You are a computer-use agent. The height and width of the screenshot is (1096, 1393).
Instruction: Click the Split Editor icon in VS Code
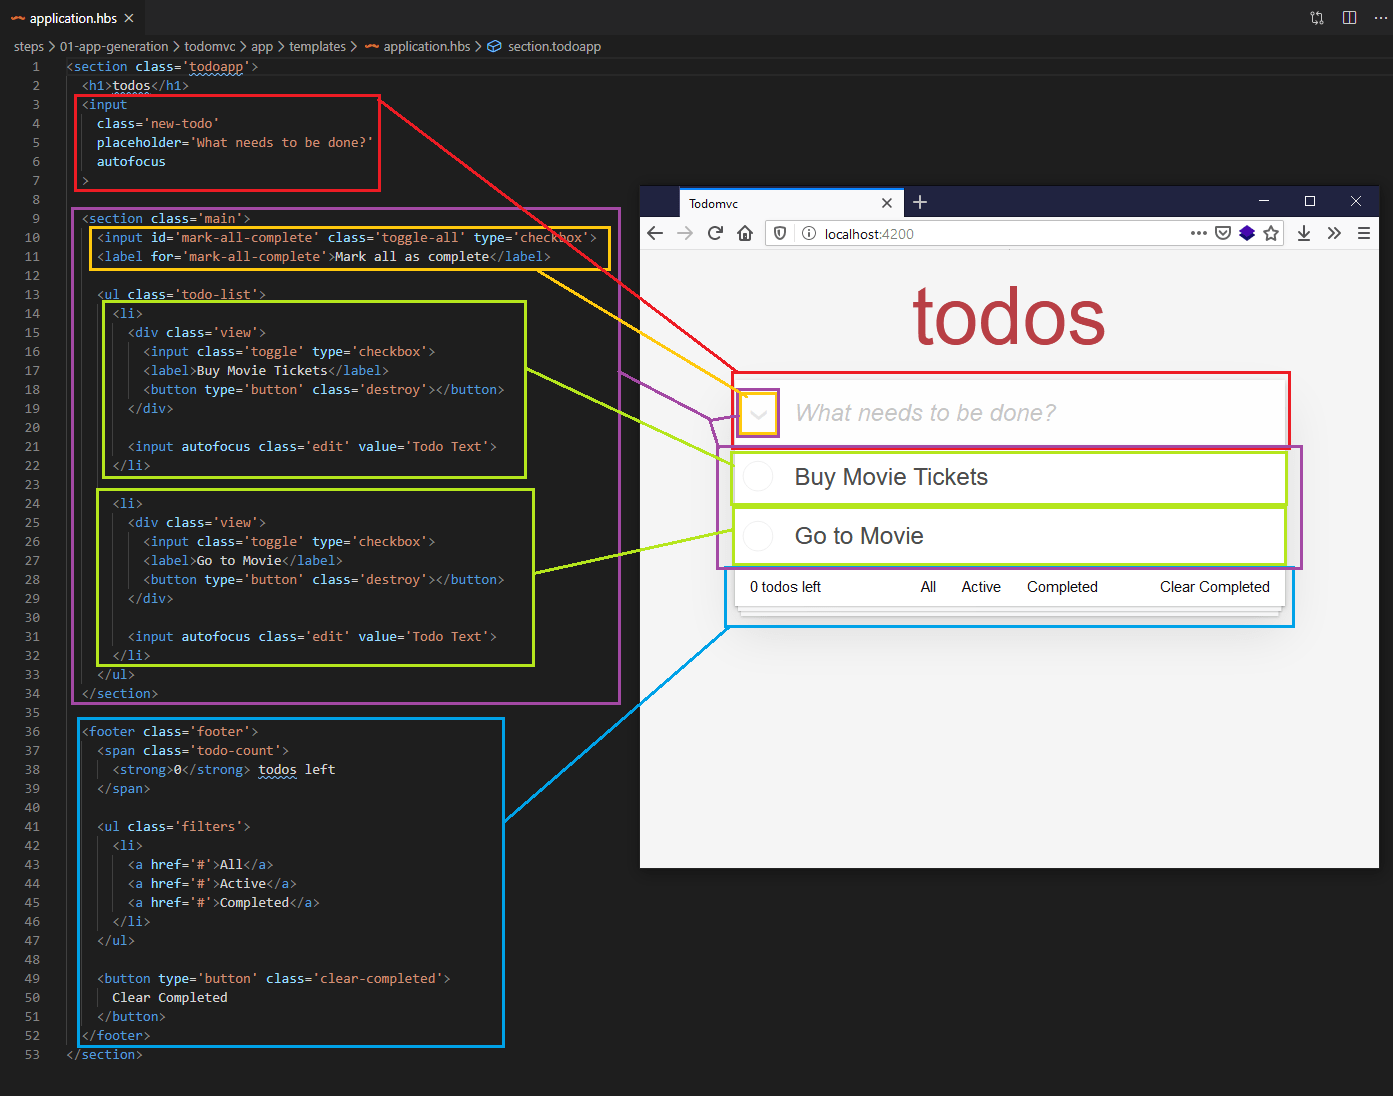click(x=1349, y=17)
